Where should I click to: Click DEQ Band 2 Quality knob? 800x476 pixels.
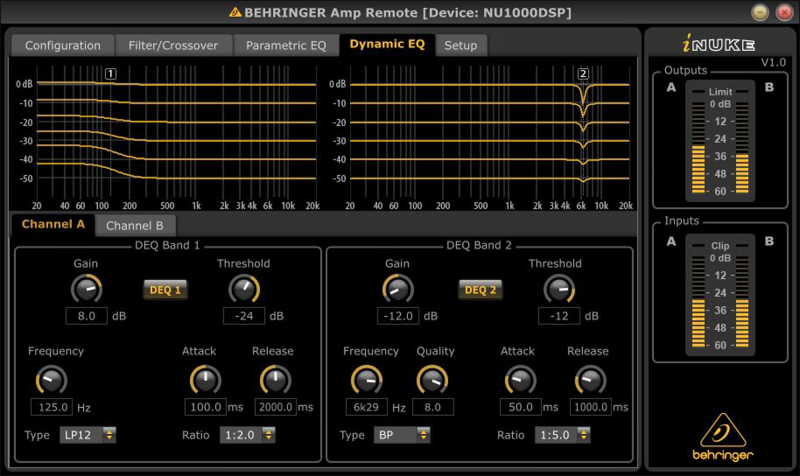(432, 379)
